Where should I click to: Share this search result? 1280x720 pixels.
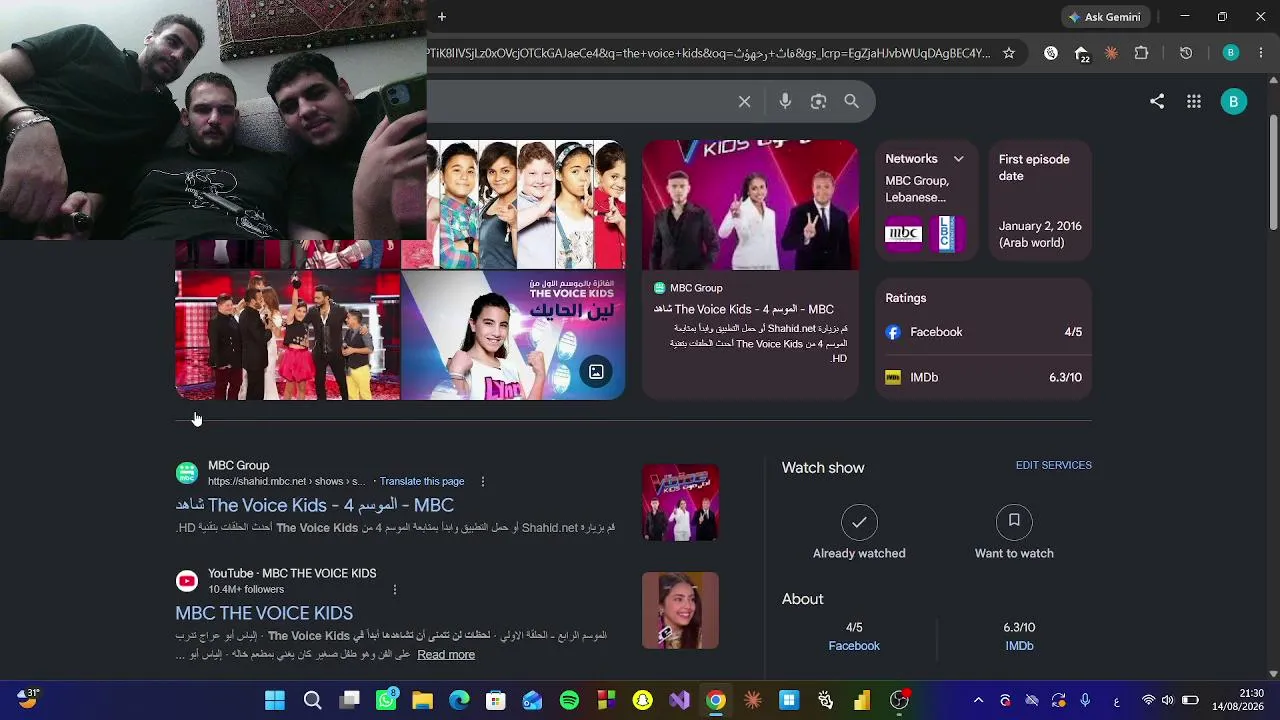[1157, 101]
